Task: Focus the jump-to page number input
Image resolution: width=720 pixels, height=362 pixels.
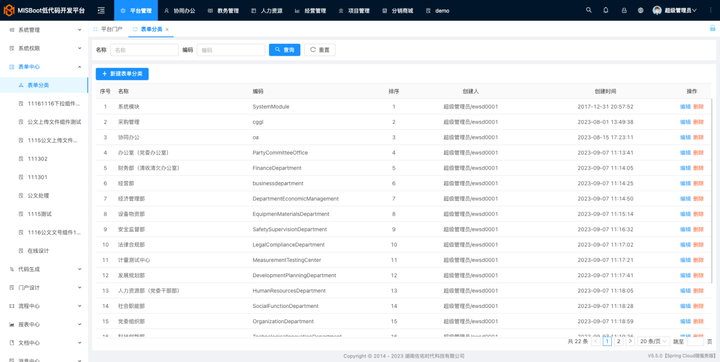Action: click(695, 341)
